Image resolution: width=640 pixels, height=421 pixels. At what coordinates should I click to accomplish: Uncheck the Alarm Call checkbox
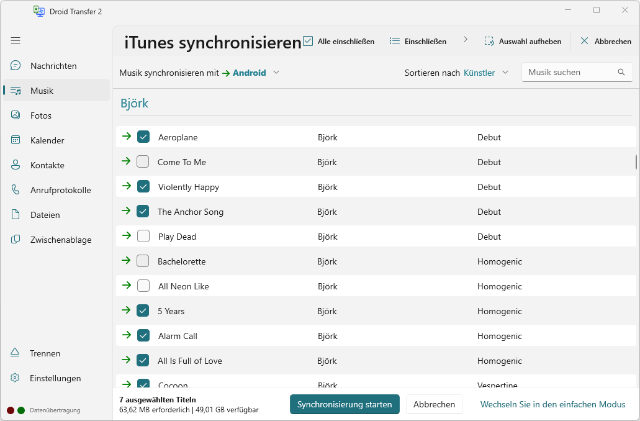(143, 336)
